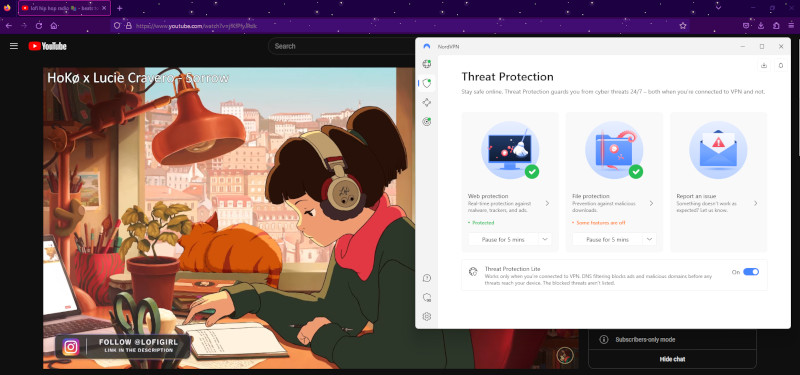Screen dimensions: 800x375
Task: Expand File protection pause duration dropdown arrow
Action: pyautogui.click(x=649, y=239)
